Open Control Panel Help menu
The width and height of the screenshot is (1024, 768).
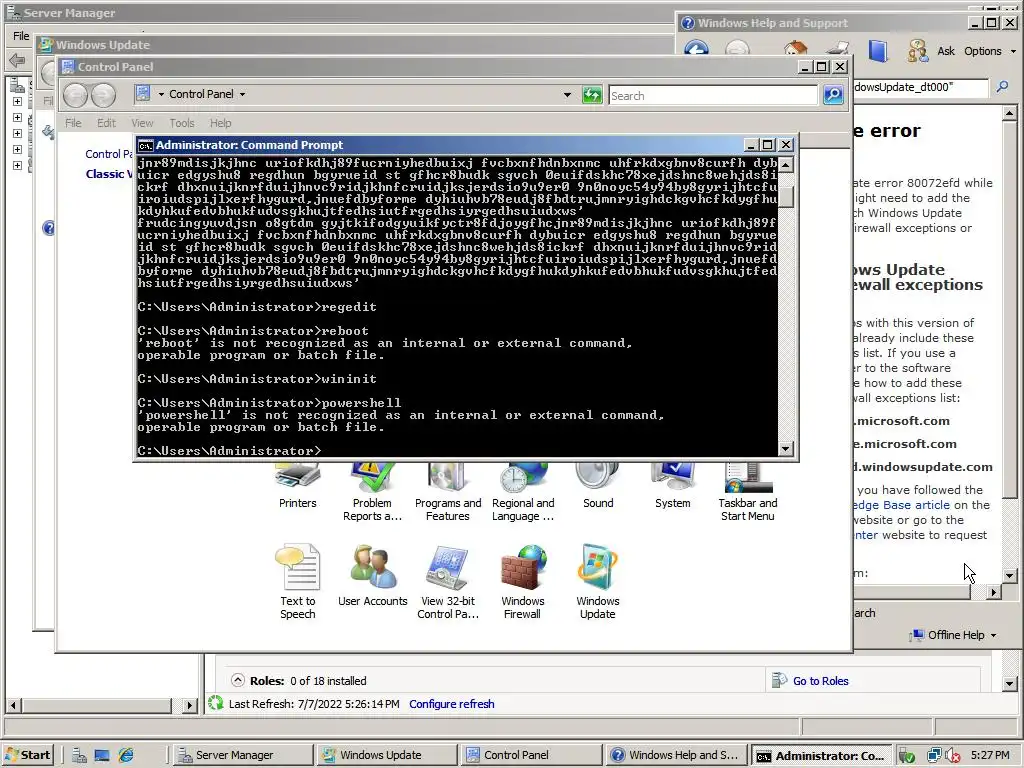[220, 123]
